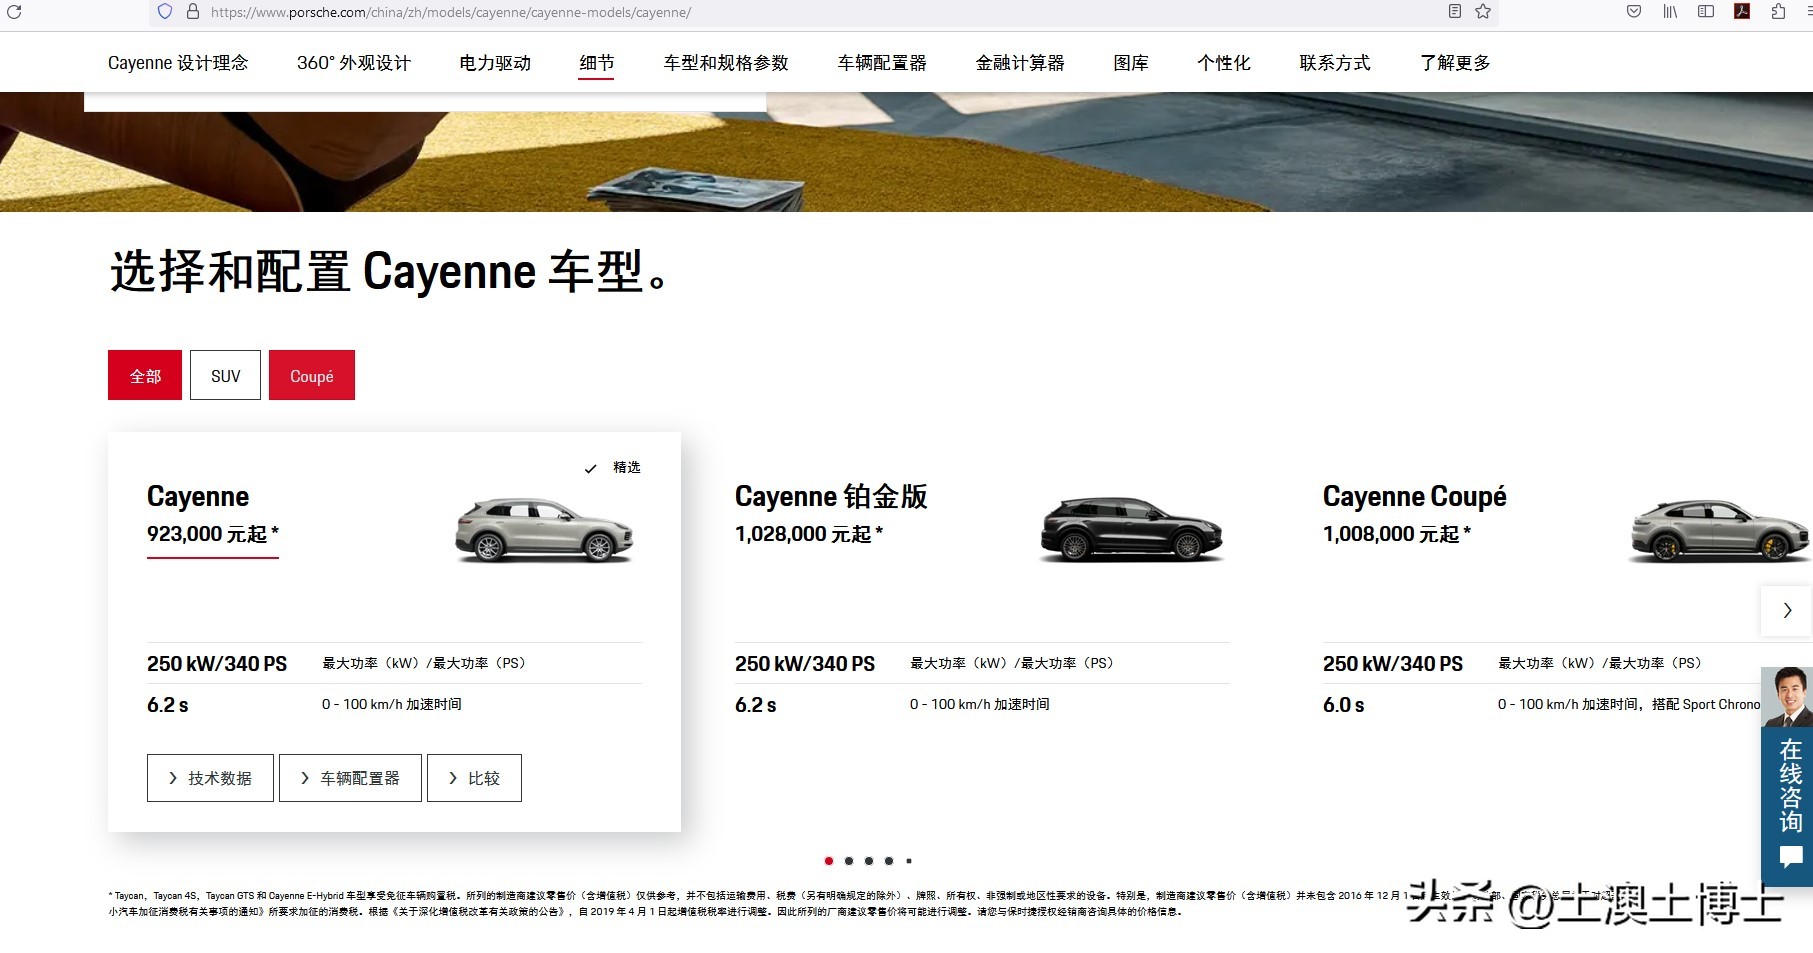Toggle the Coupé filter
Image resolution: width=1813 pixels, height=953 pixels.
tap(311, 375)
